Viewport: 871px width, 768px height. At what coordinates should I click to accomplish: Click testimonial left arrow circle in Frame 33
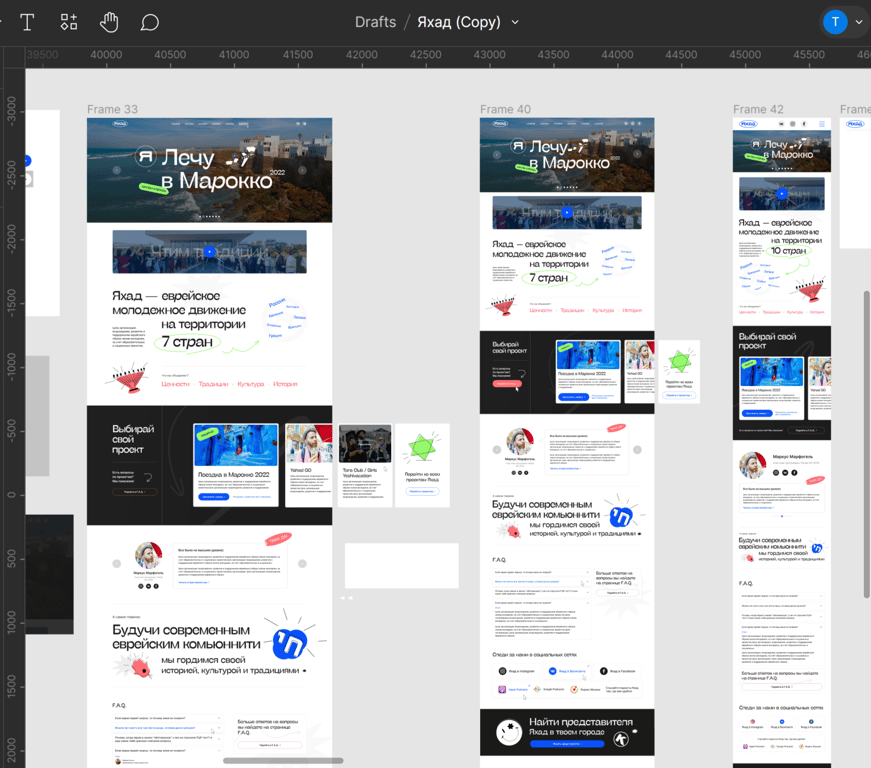pos(117,564)
